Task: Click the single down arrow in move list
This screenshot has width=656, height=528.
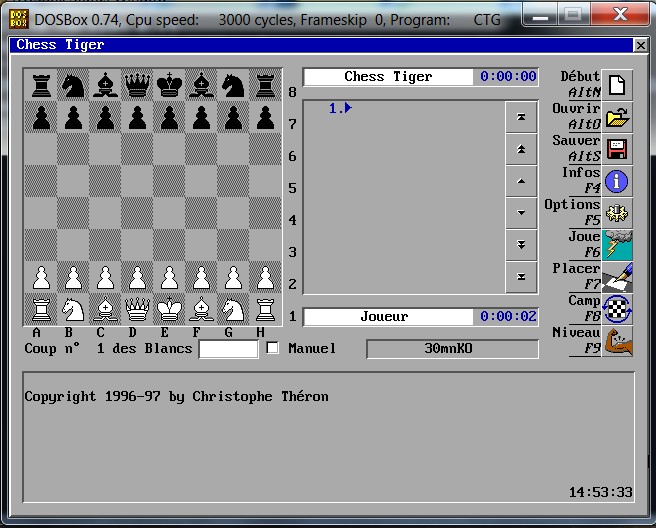Action: click(x=521, y=213)
